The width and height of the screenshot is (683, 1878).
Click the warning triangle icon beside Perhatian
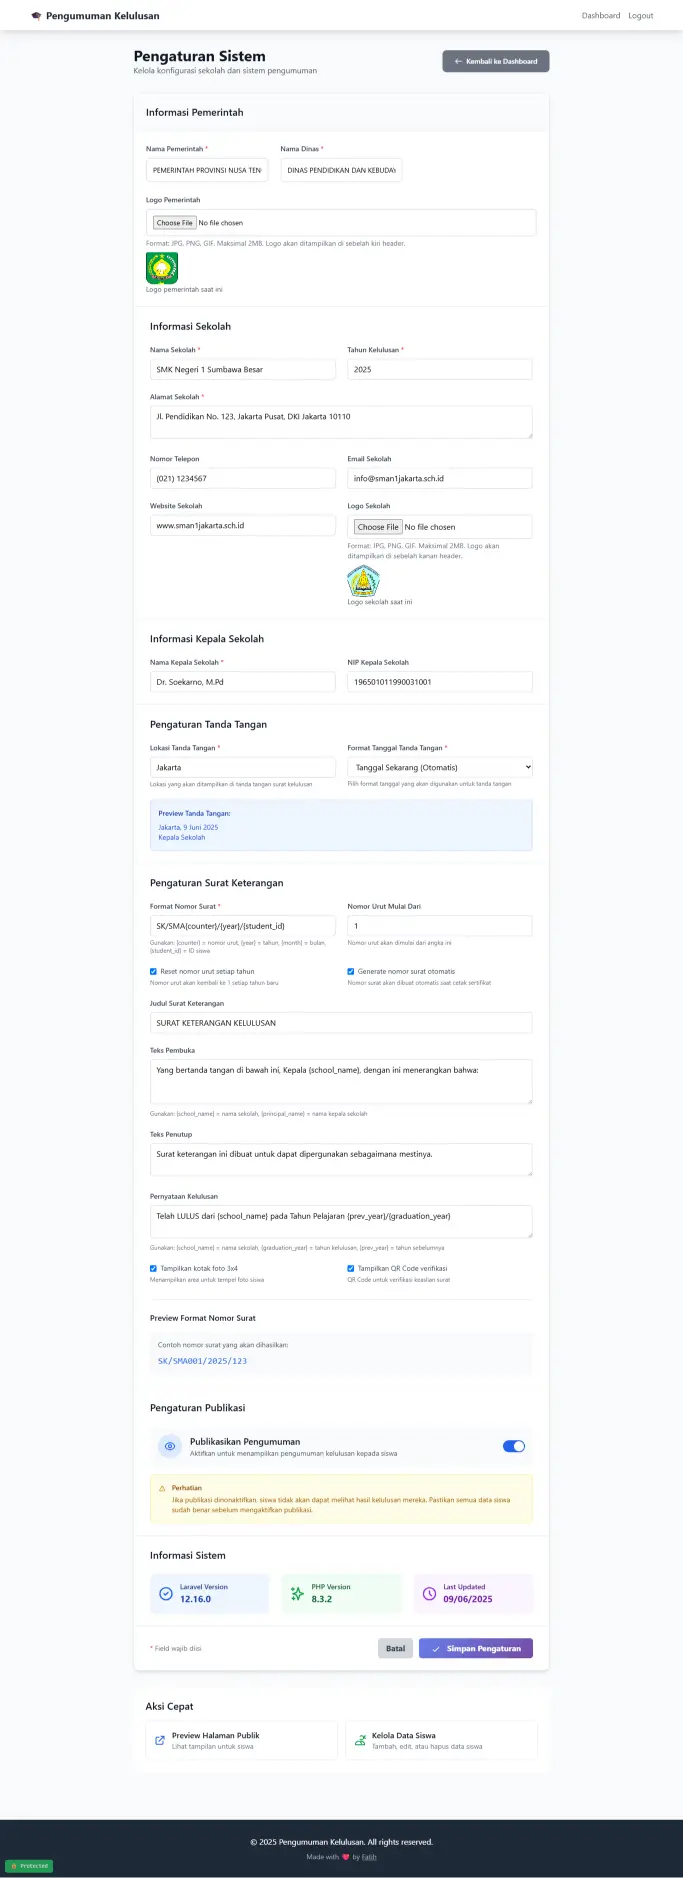(162, 1488)
